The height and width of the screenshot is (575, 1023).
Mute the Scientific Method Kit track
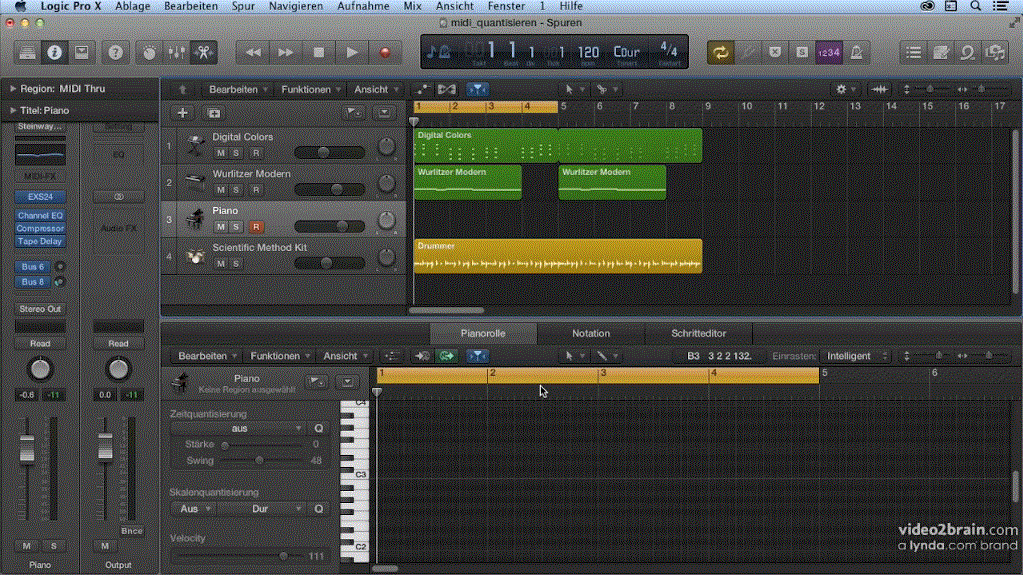221,264
